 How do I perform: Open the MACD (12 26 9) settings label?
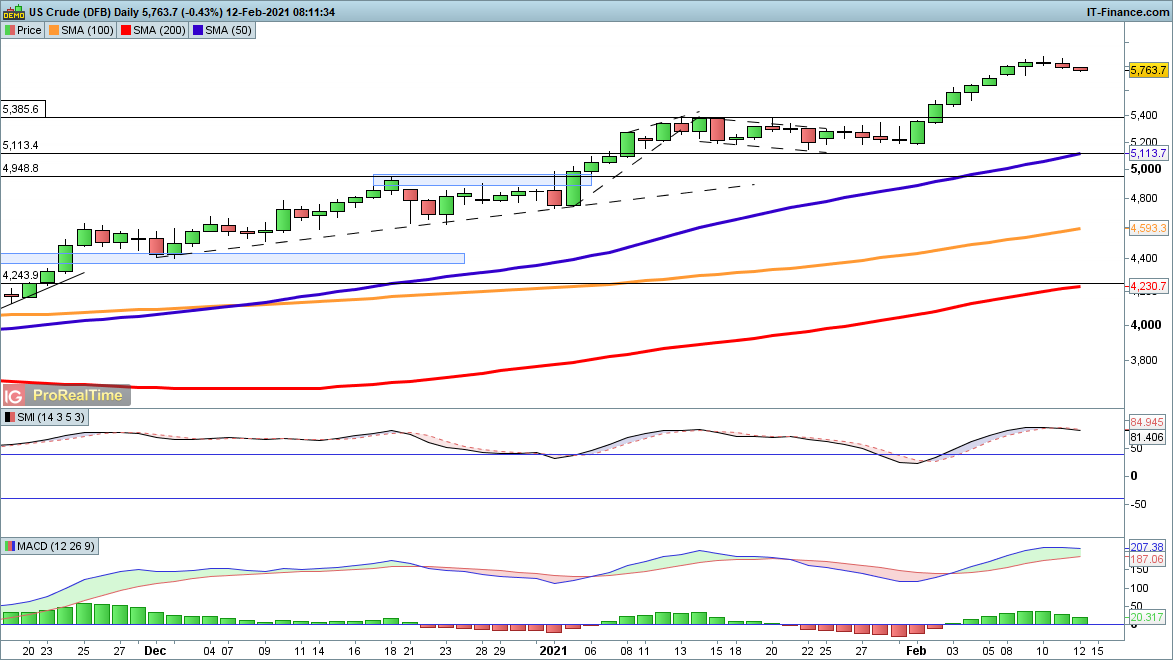(x=57, y=546)
